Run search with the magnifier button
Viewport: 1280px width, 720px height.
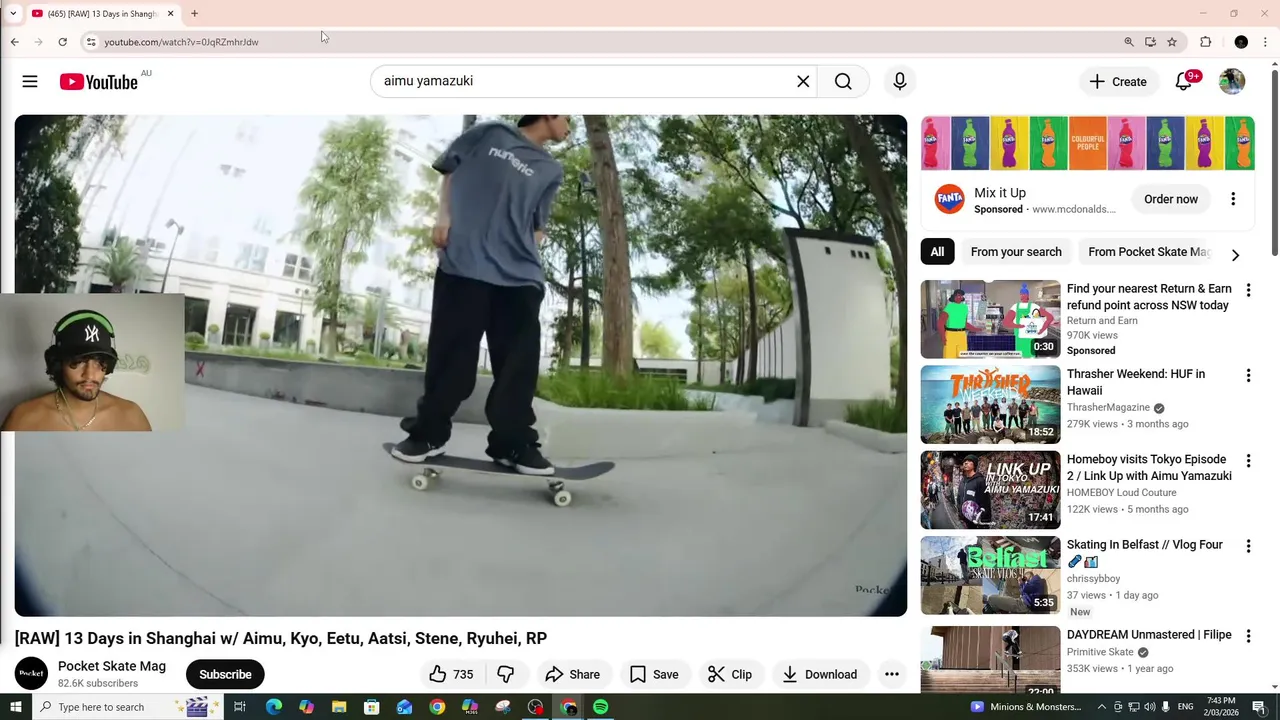click(843, 81)
